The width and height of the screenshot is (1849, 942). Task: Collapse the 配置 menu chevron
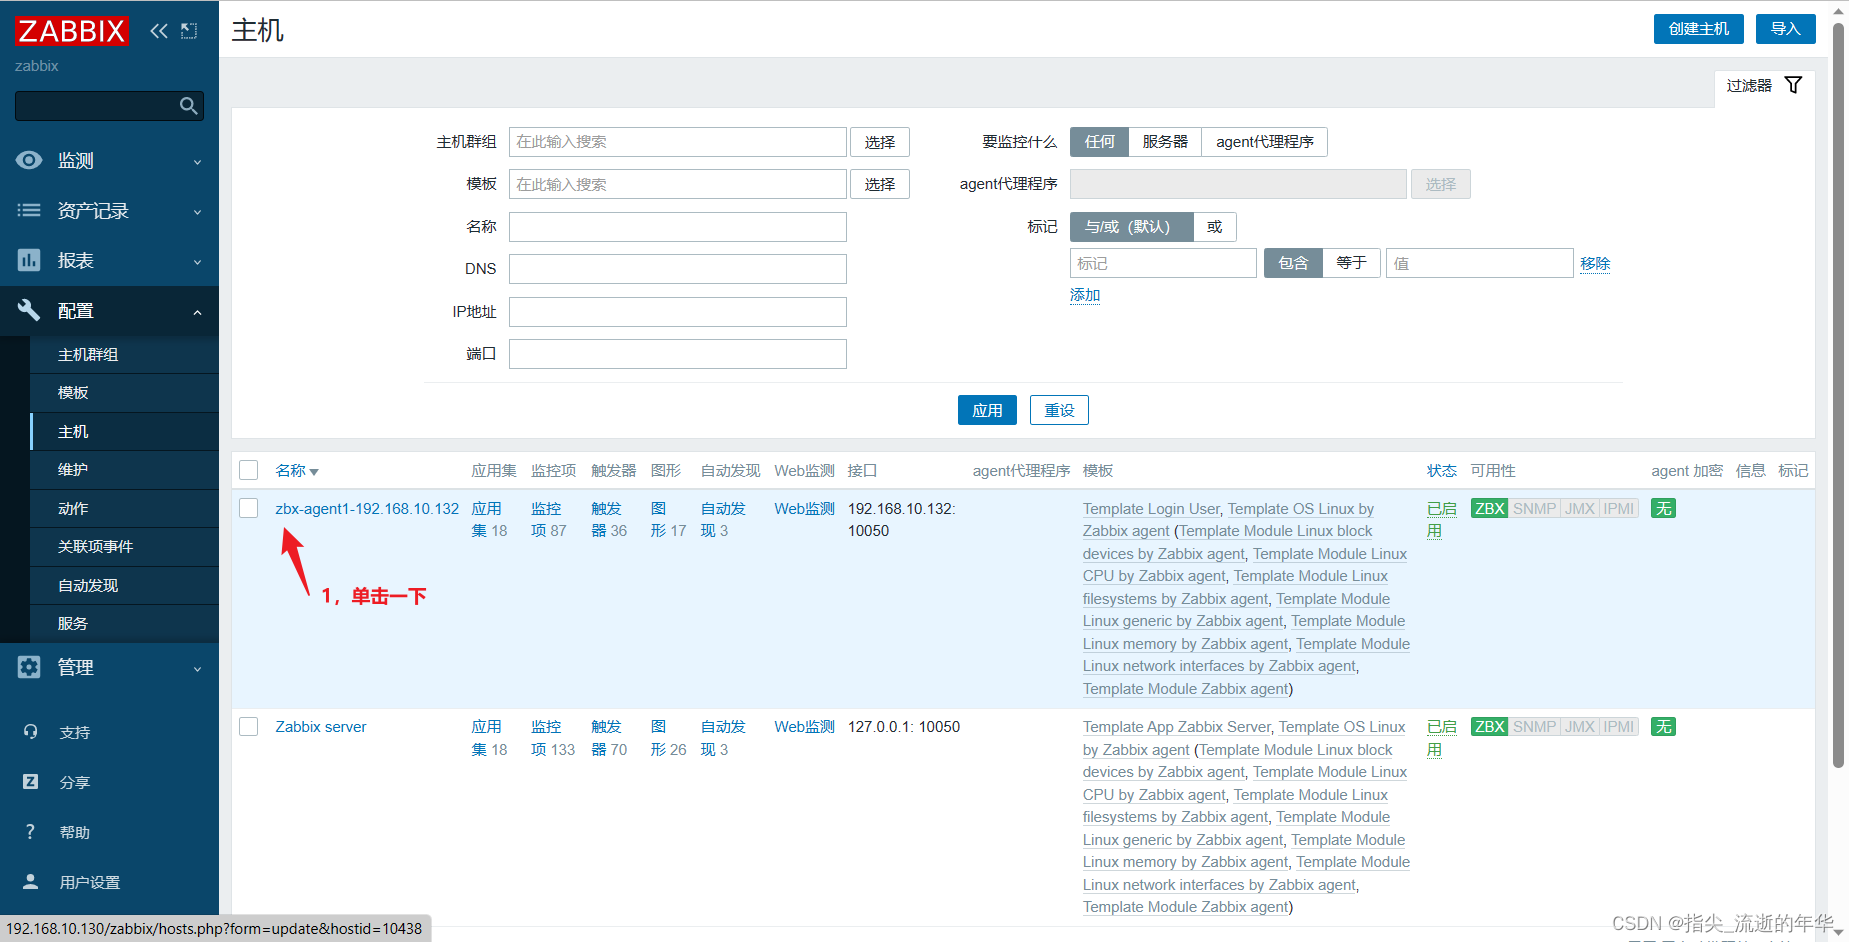point(197,312)
